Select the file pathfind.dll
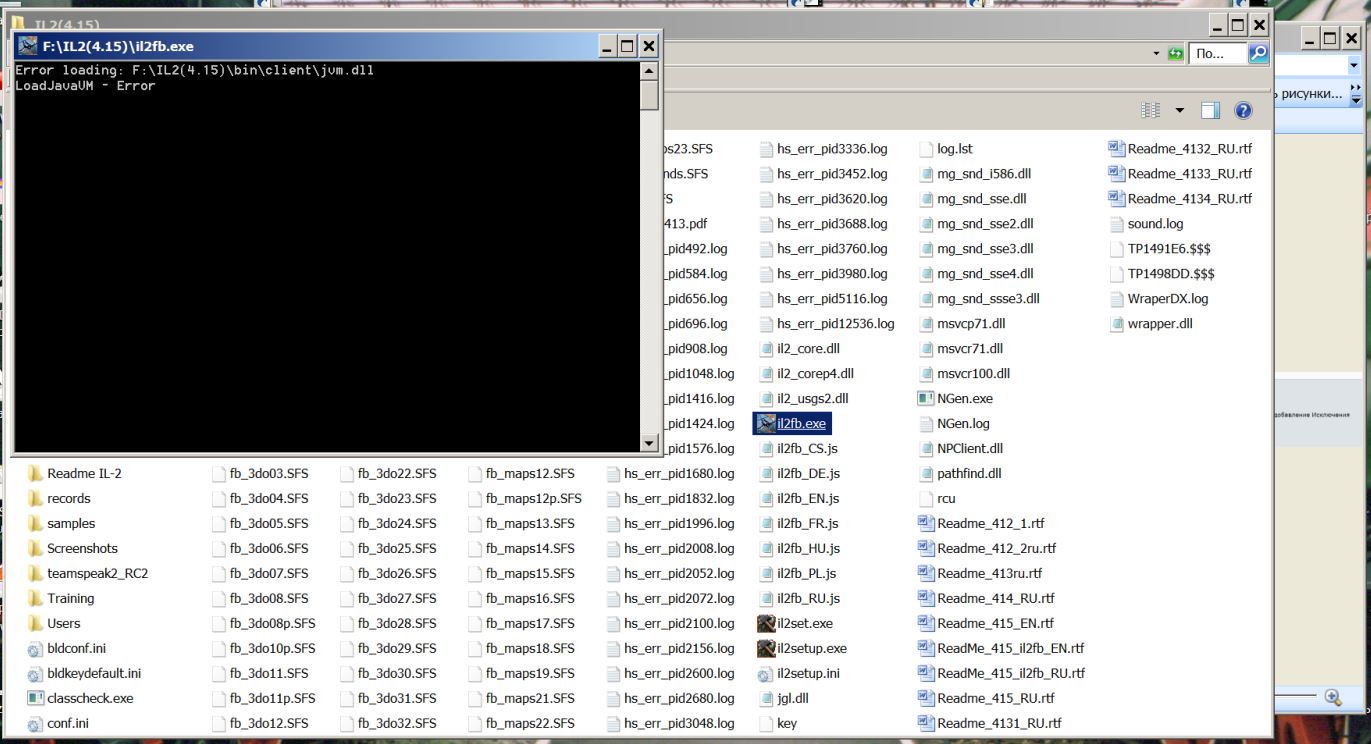 click(960, 474)
